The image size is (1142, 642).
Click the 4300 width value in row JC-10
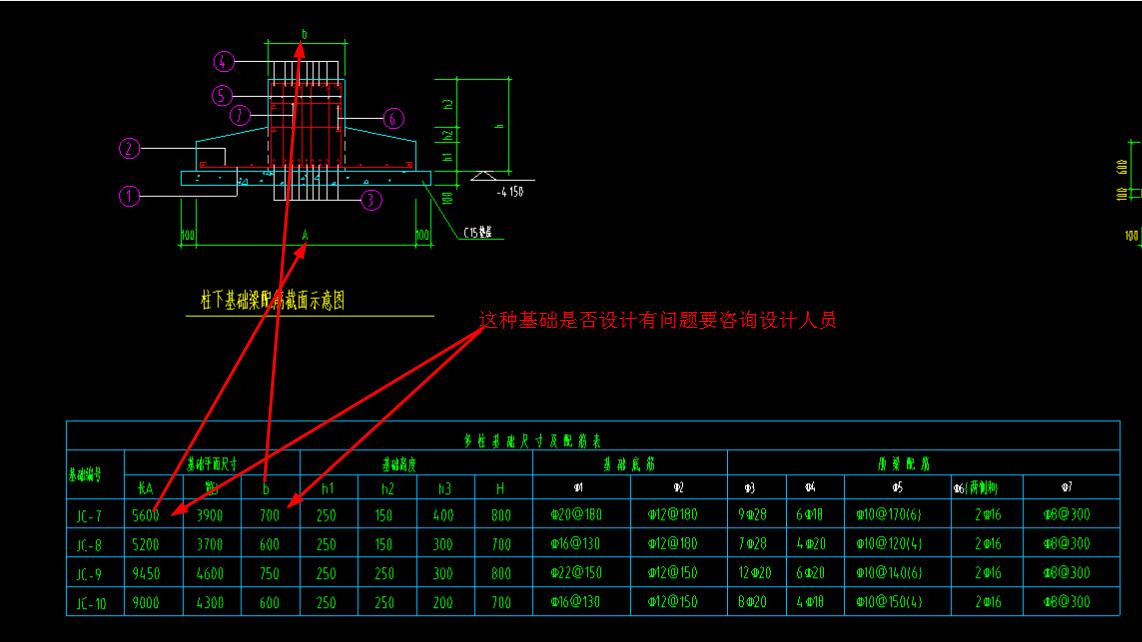tap(210, 603)
